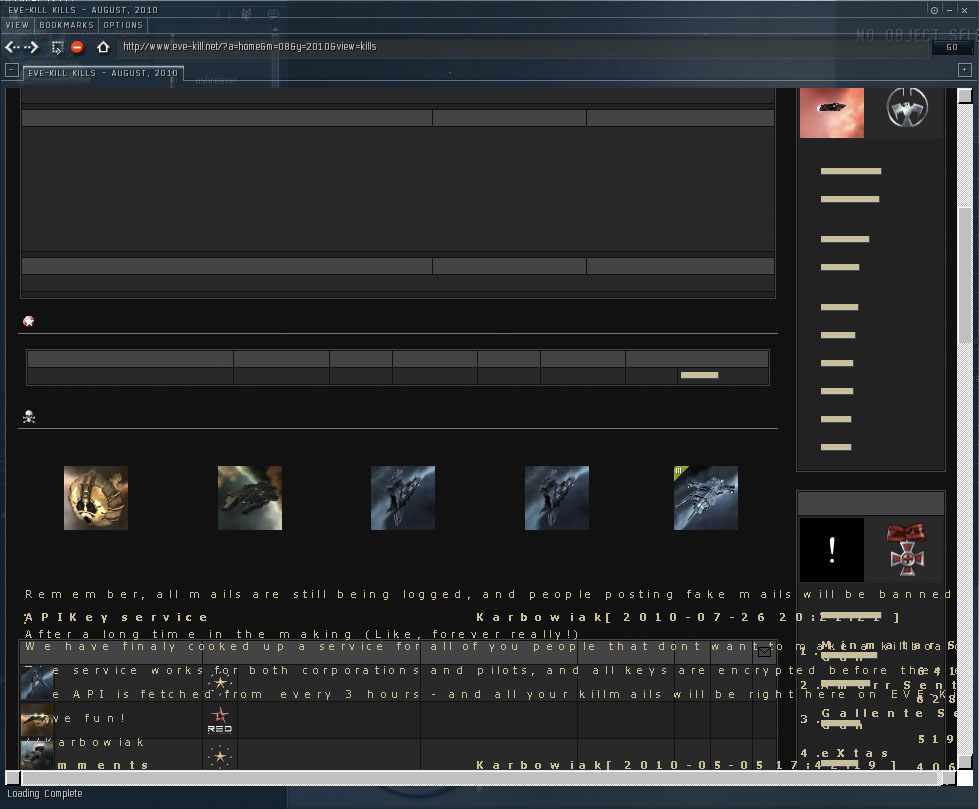Viewport: 979px width, 809px height.
Task: Open the ship icon beside 'arbowiak' row
Action: point(36,754)
